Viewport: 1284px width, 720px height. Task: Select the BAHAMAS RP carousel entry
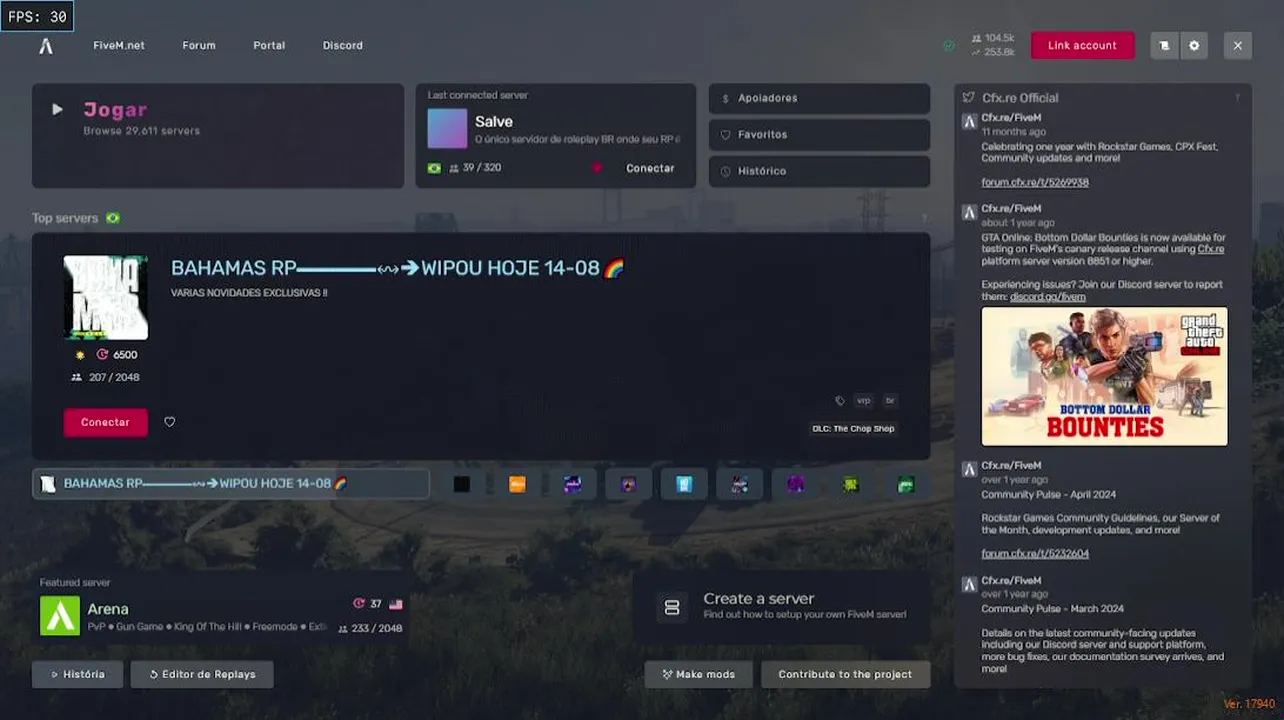(x=231, y=484)
